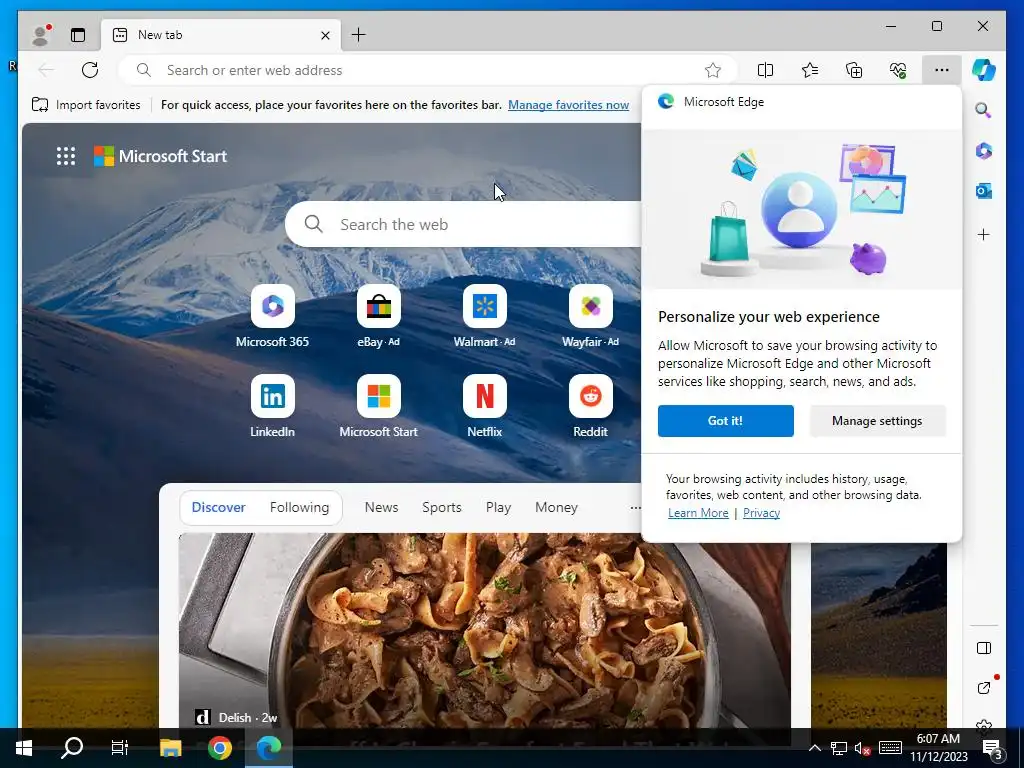Click Manage settings button
This screenshot has width=1024, height=768.
[877, 421]
